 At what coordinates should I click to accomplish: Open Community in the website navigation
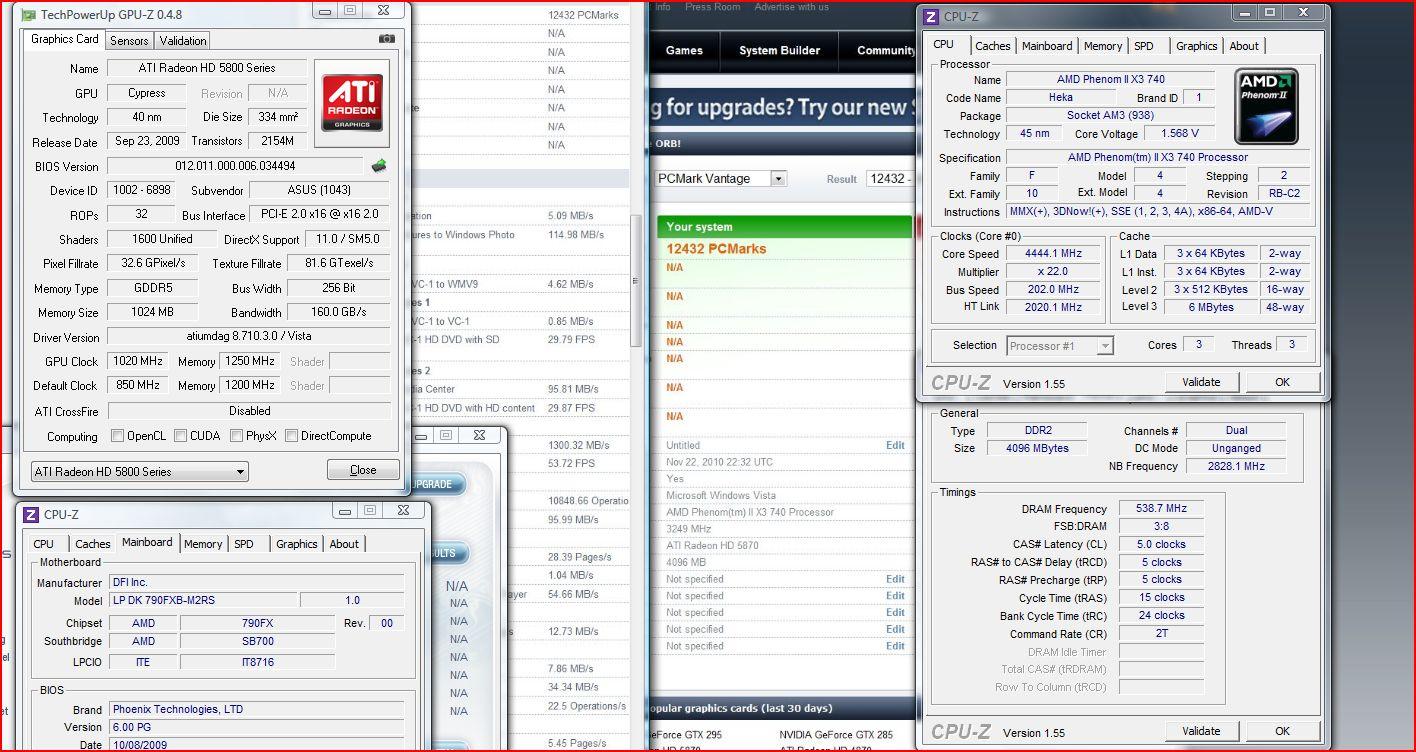(886, 50)
